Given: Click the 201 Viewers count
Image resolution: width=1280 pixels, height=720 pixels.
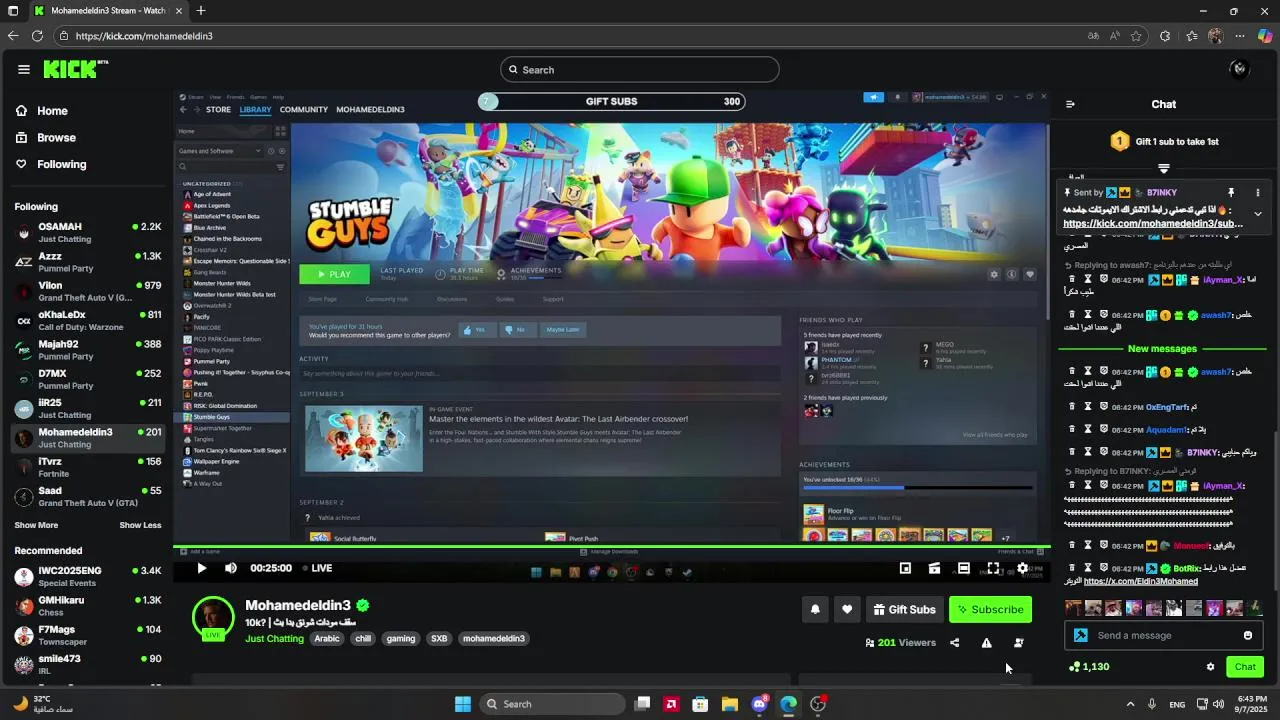Looking at the screenshot, I should pos(900,643).
